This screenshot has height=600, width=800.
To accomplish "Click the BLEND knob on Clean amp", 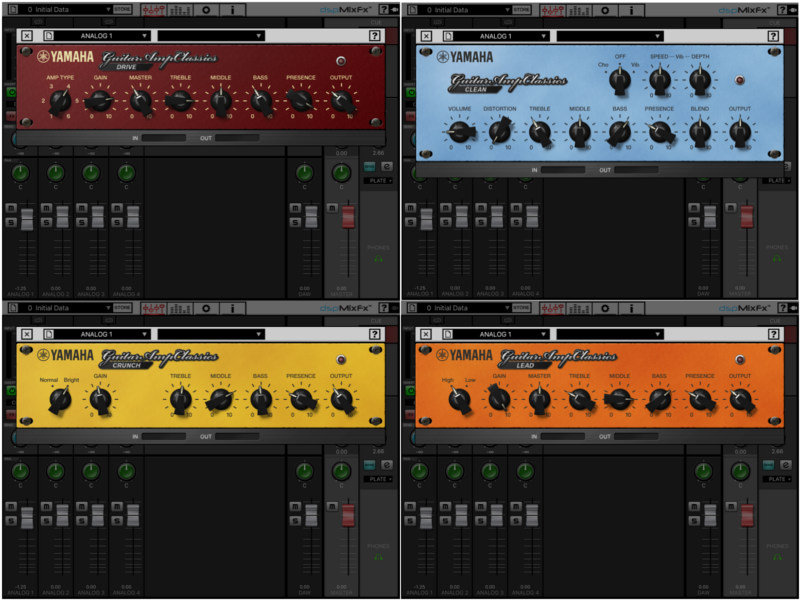I will (x=699, y=132).
